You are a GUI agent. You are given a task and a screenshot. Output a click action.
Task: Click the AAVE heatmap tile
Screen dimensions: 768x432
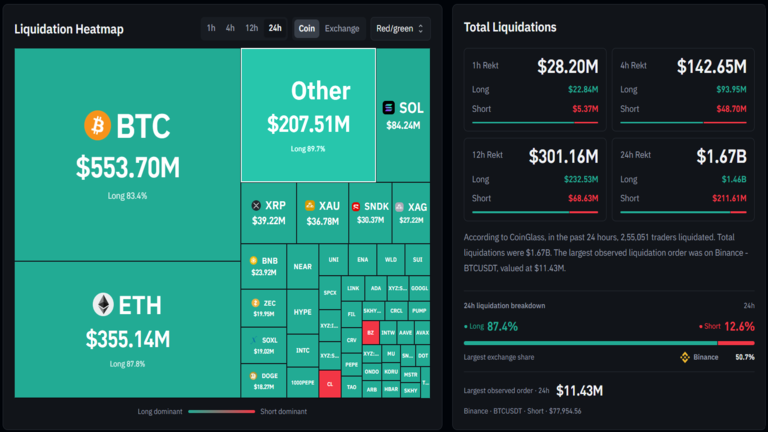pyautogui.click(x=406, y=333)
